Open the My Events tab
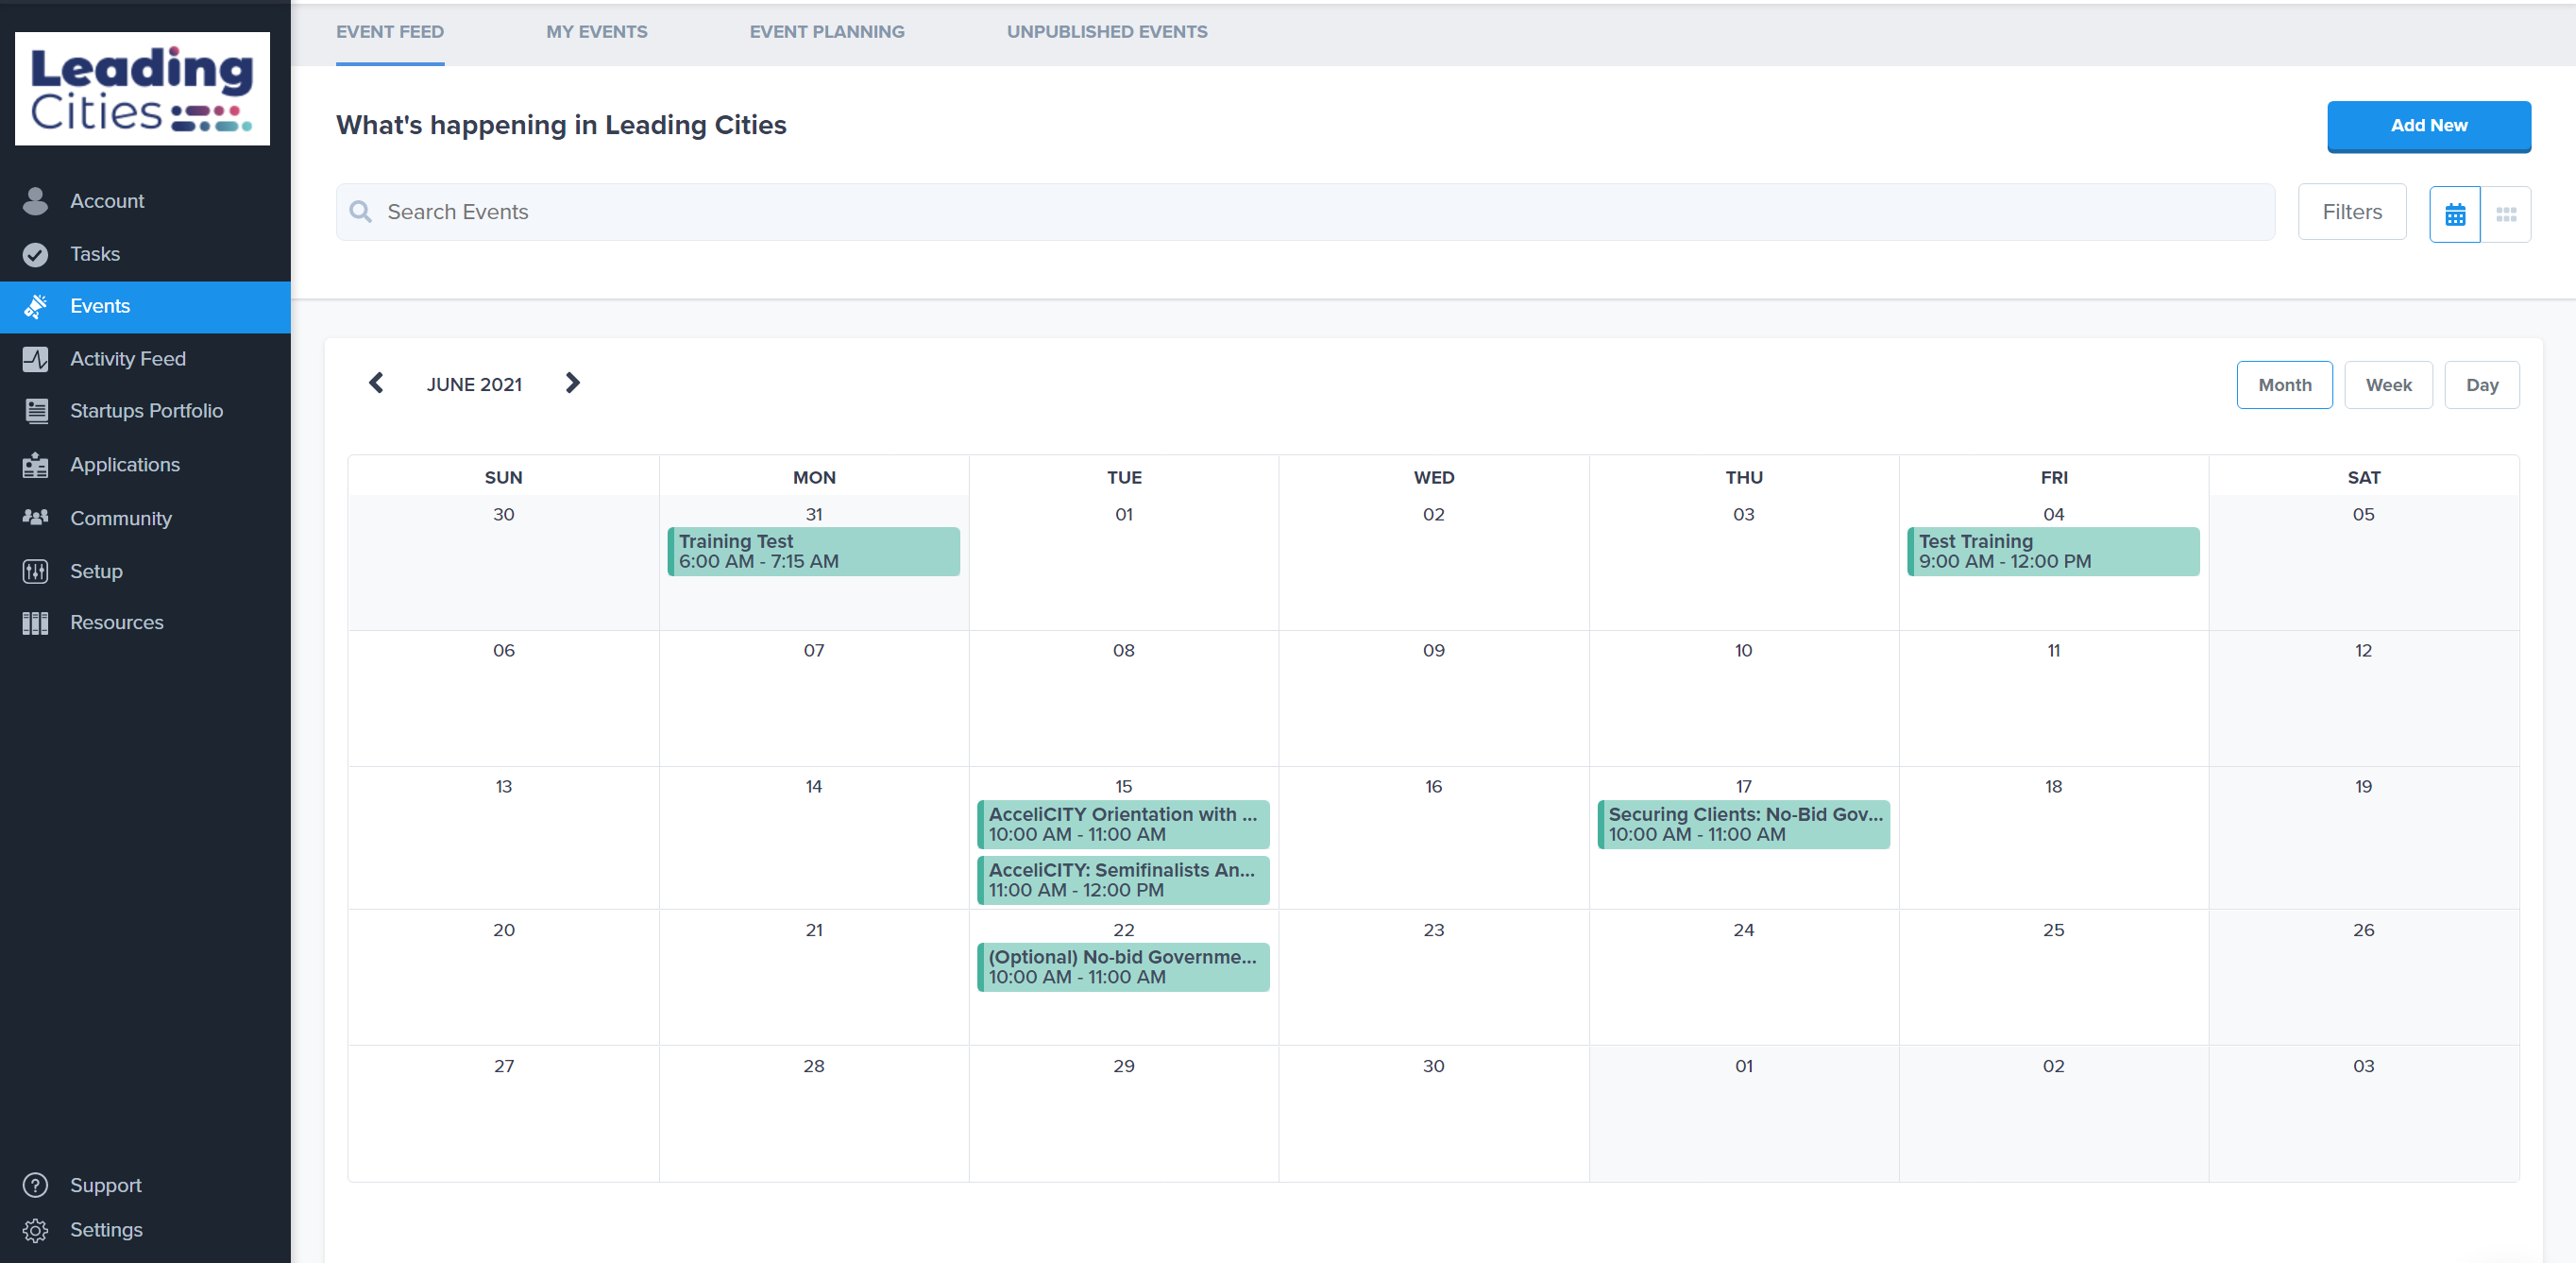The image size is (2576, 1263). tap(597, 32)
